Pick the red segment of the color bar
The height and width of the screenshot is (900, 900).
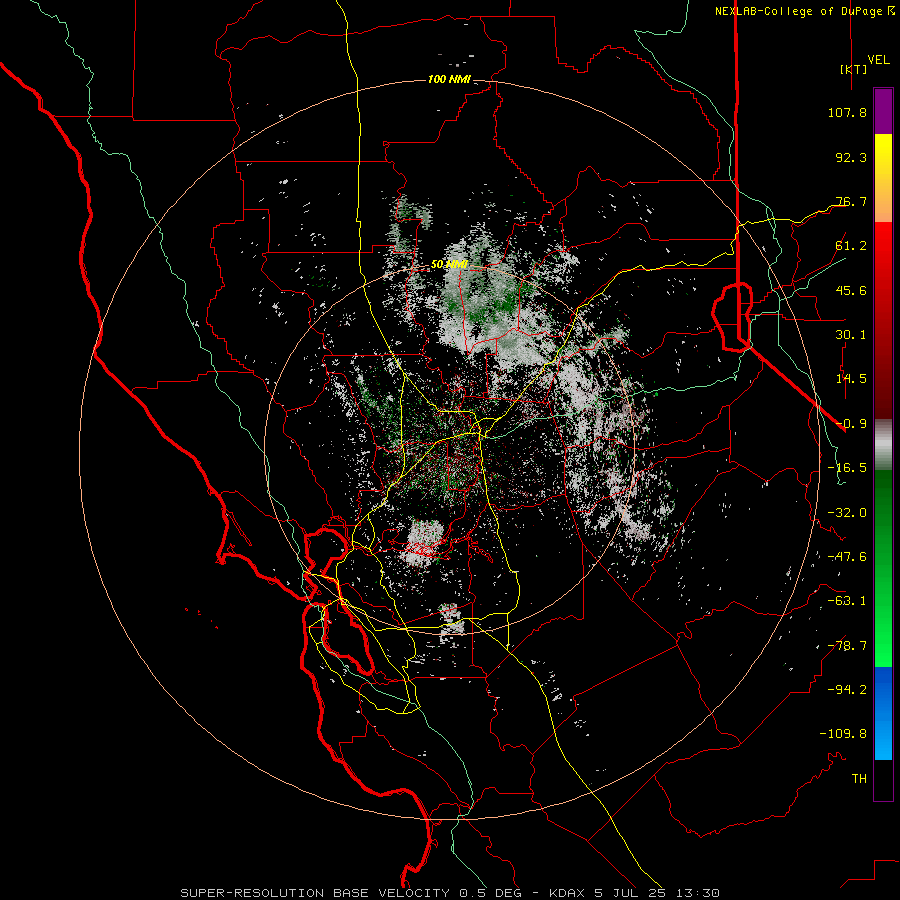(883, 320)
